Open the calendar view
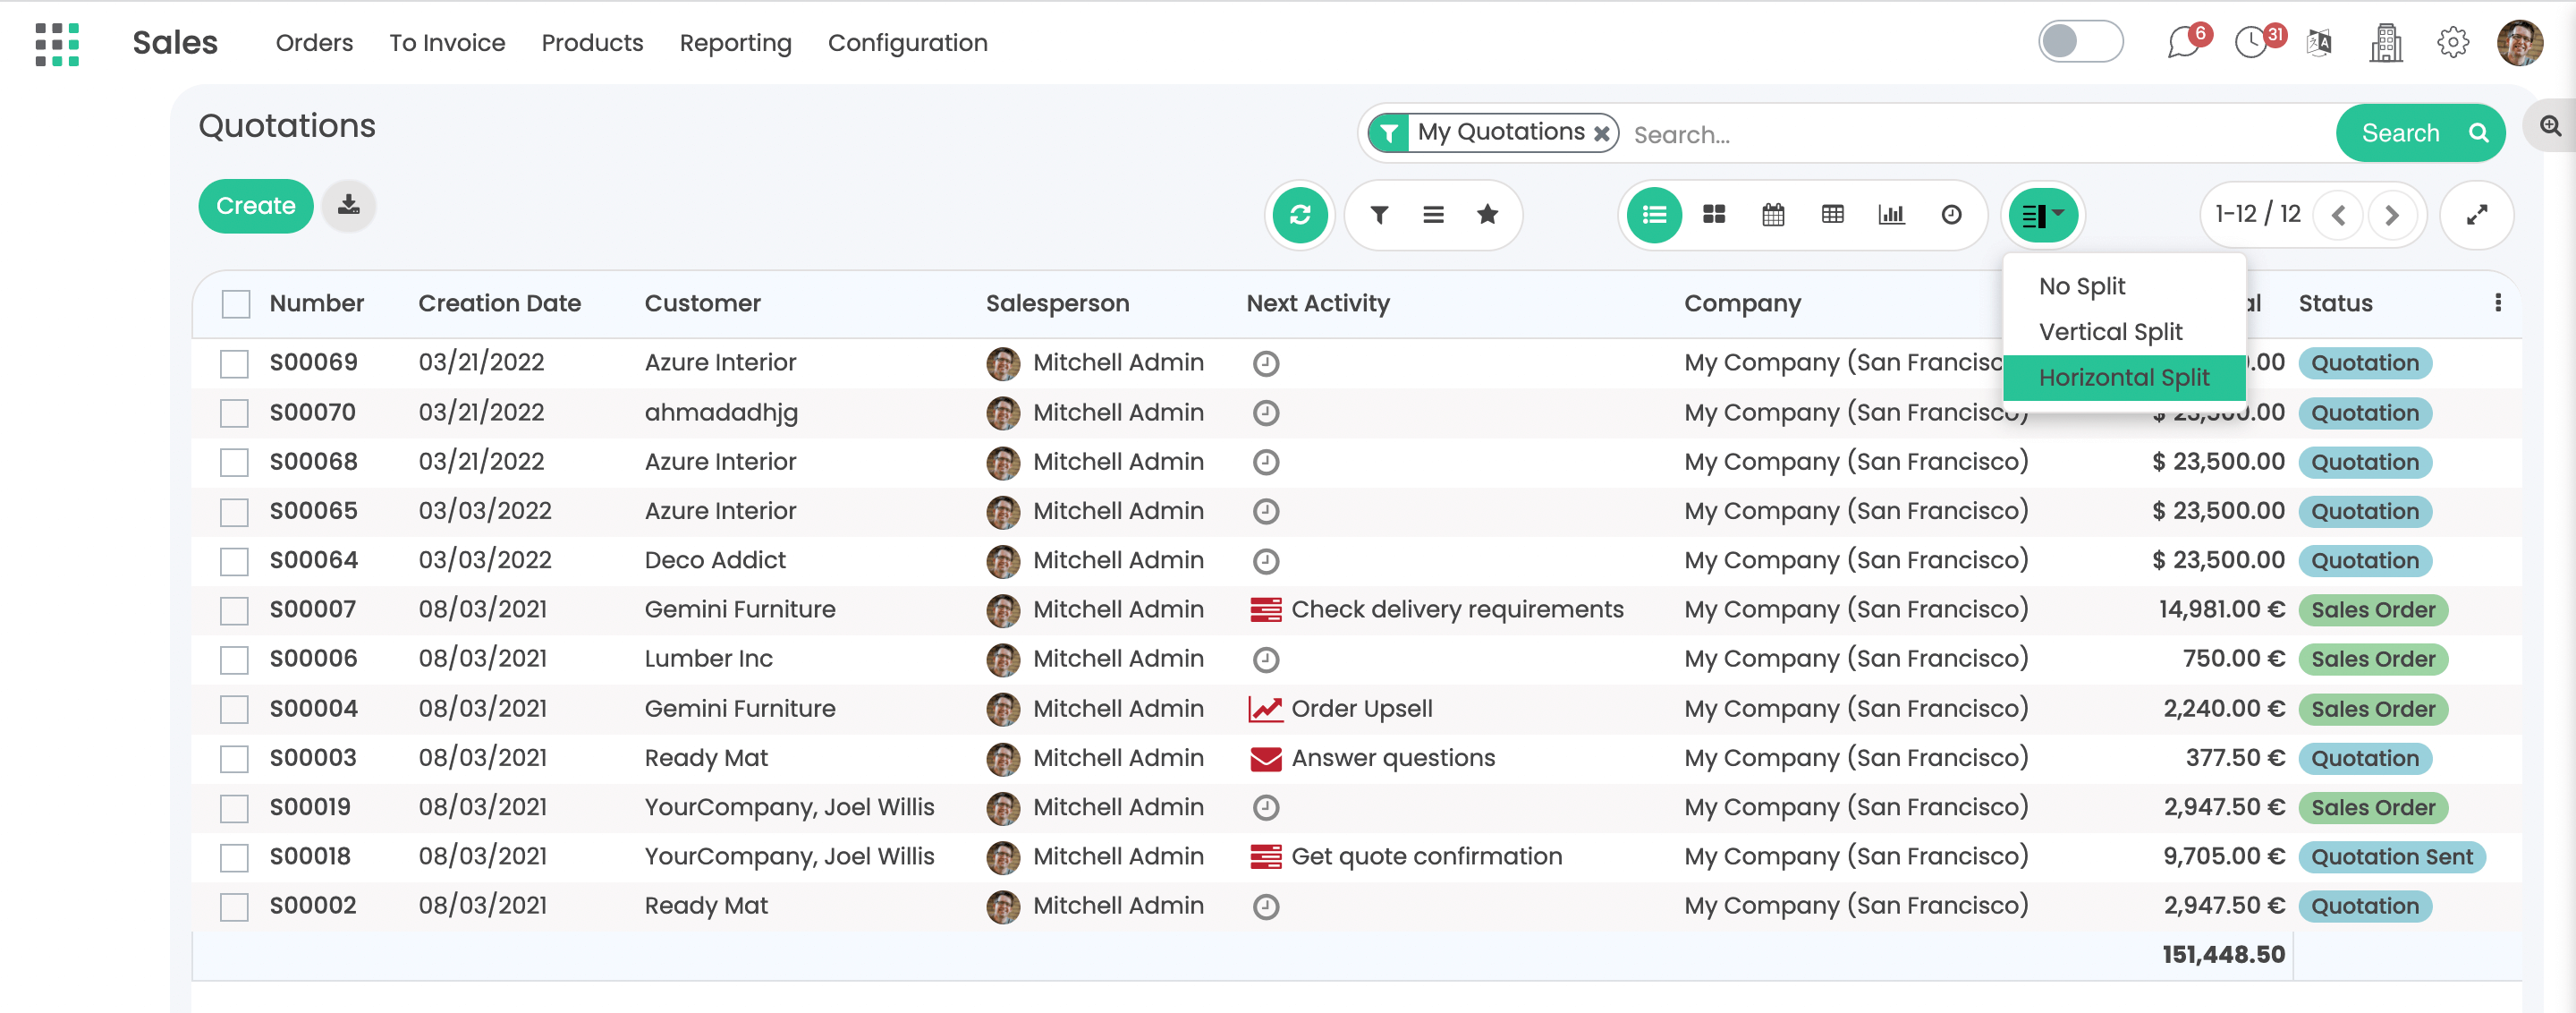Screen dimensions: 2576x1013 pyautogui.click(x=1772, y=214)
